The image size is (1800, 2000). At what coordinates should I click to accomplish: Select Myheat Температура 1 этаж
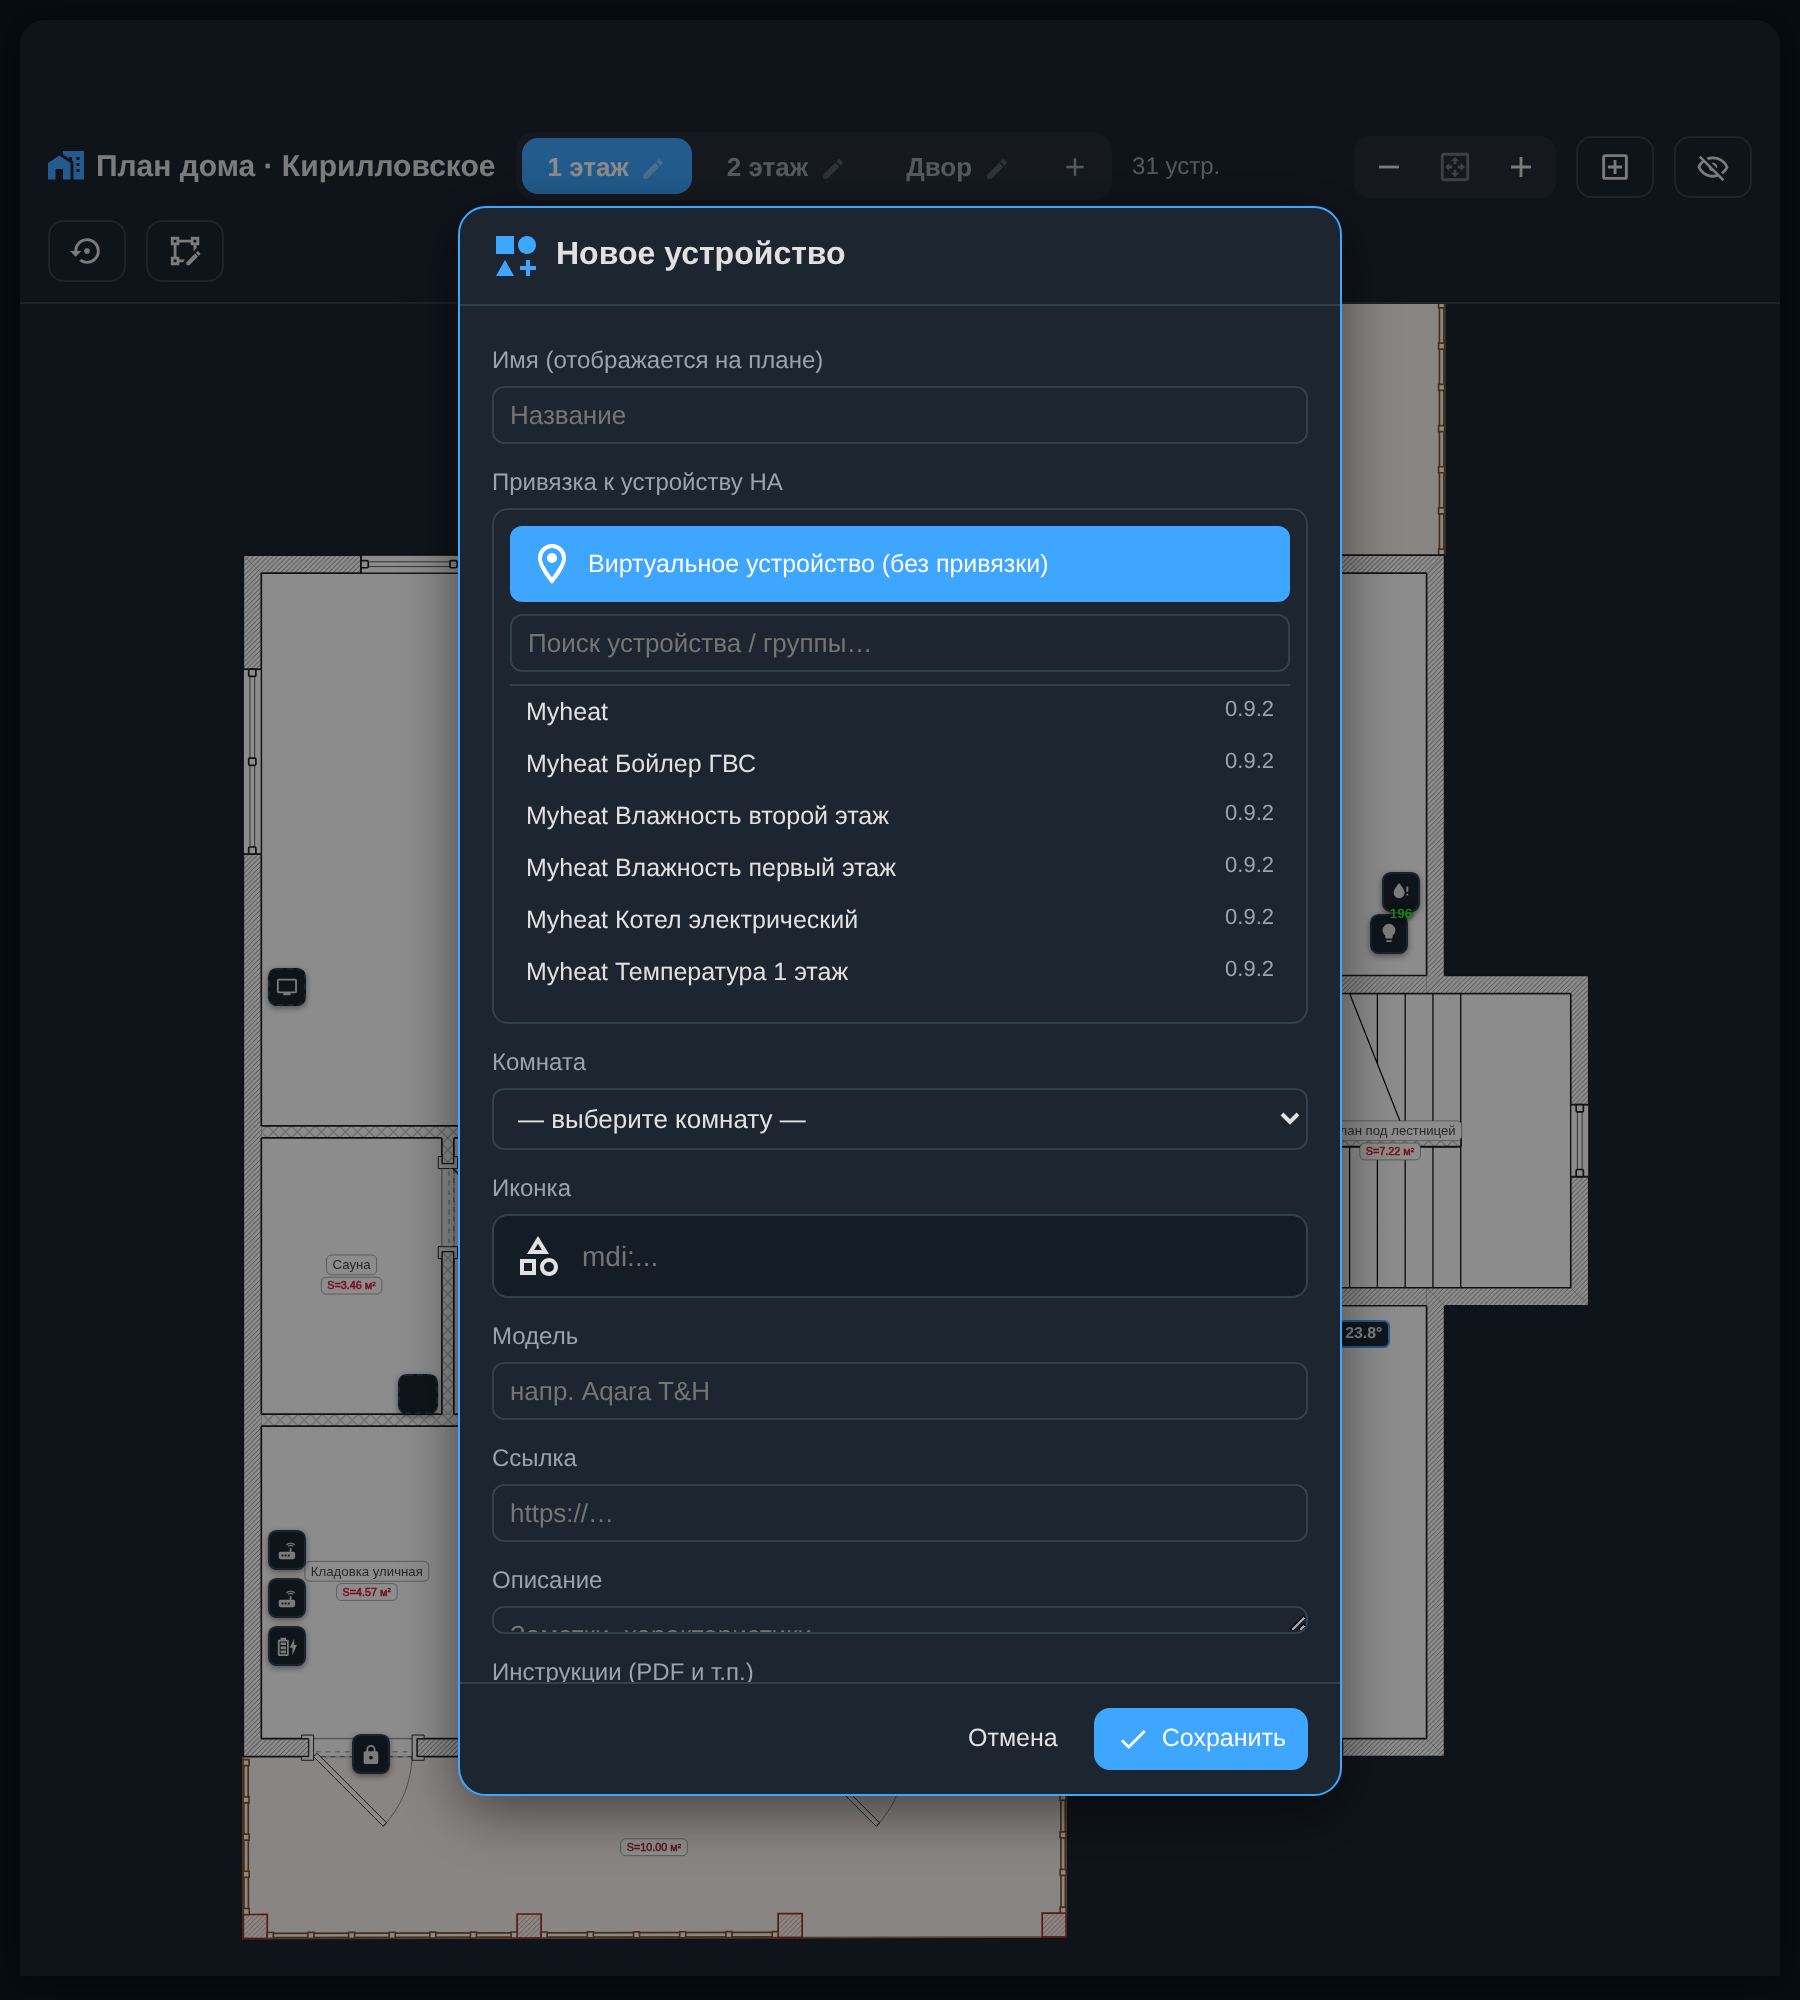click(x=900, y=972)
